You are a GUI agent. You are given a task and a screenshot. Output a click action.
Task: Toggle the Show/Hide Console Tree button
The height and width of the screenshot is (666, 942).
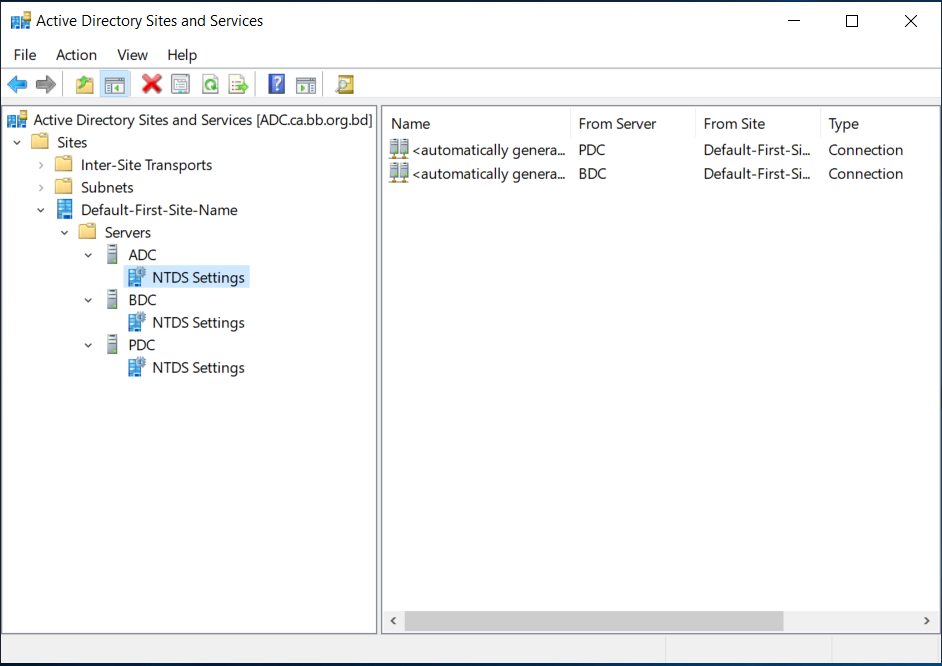click(114, 85)
